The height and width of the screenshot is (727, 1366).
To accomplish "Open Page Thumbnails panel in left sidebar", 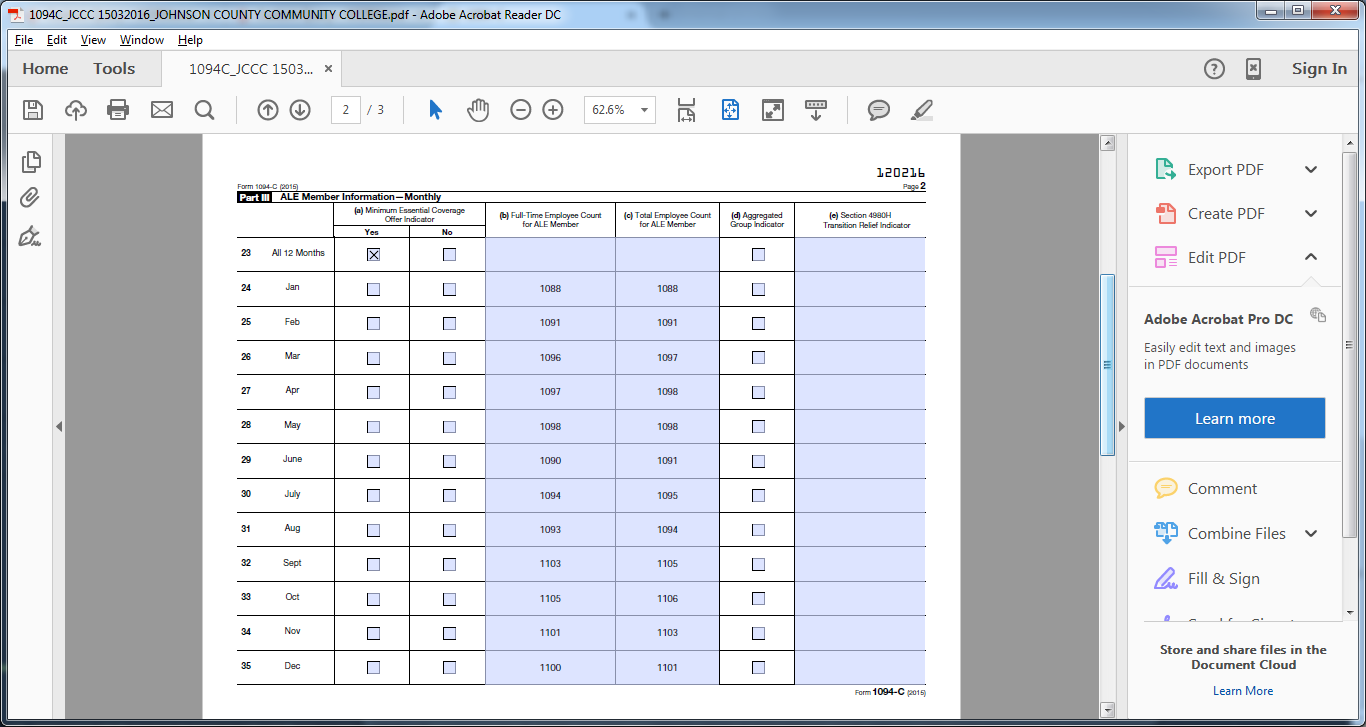I will click(x=30, y=161).
